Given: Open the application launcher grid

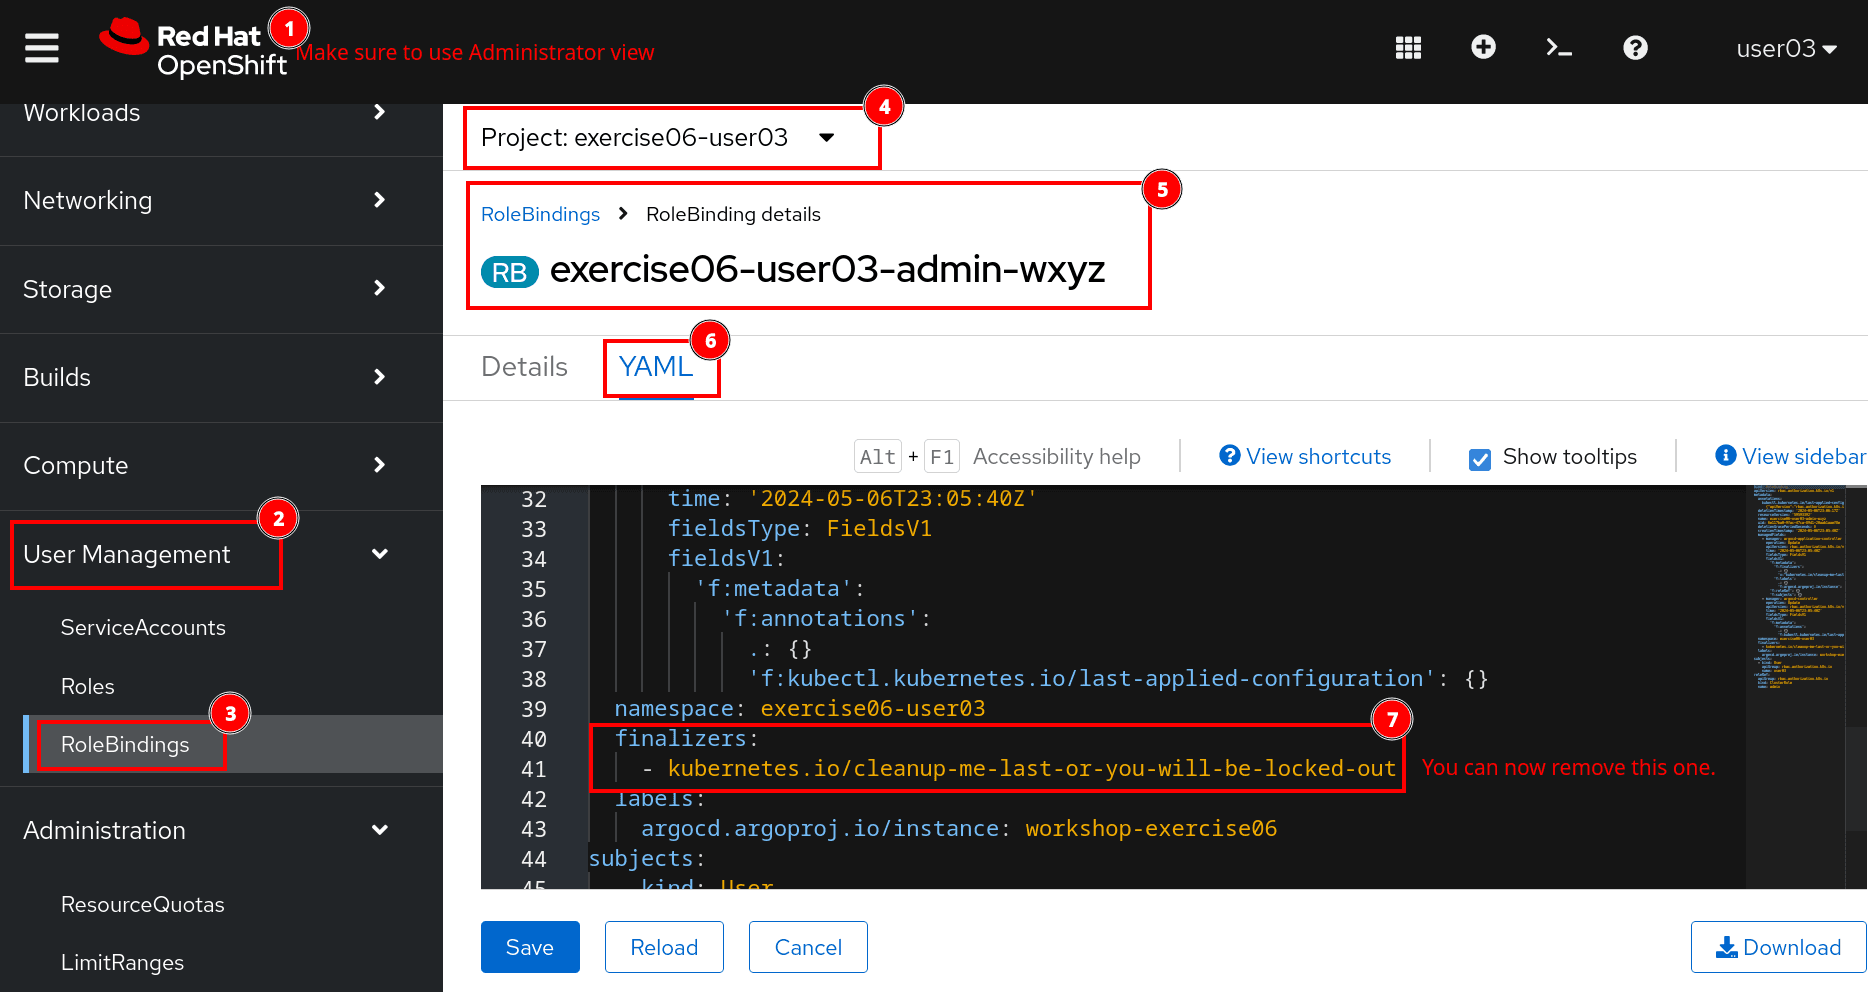Looking at the screenshot, I should 1408,48.
